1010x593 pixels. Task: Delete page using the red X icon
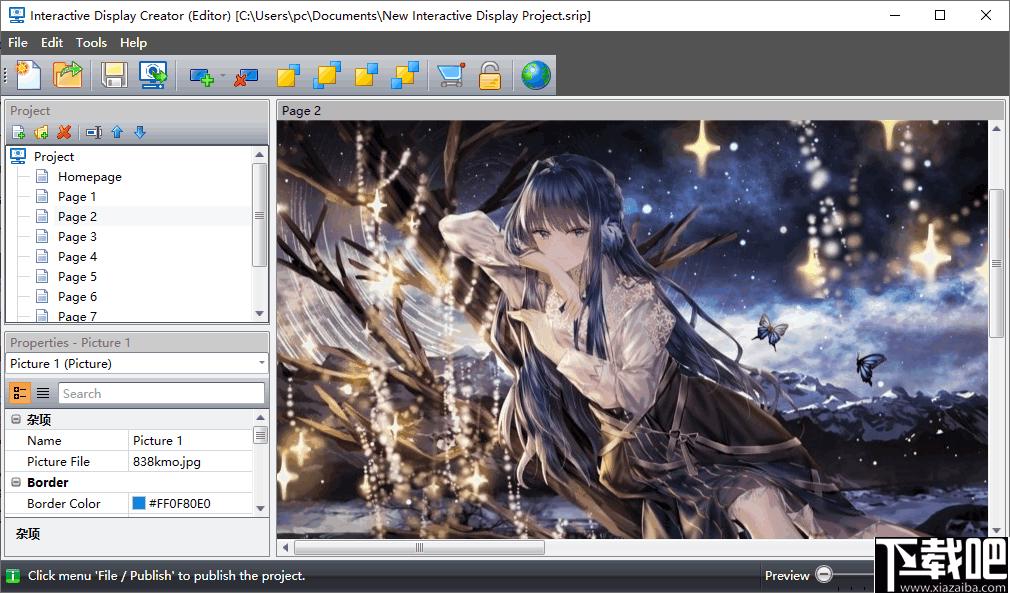click(x=63, y=133)
